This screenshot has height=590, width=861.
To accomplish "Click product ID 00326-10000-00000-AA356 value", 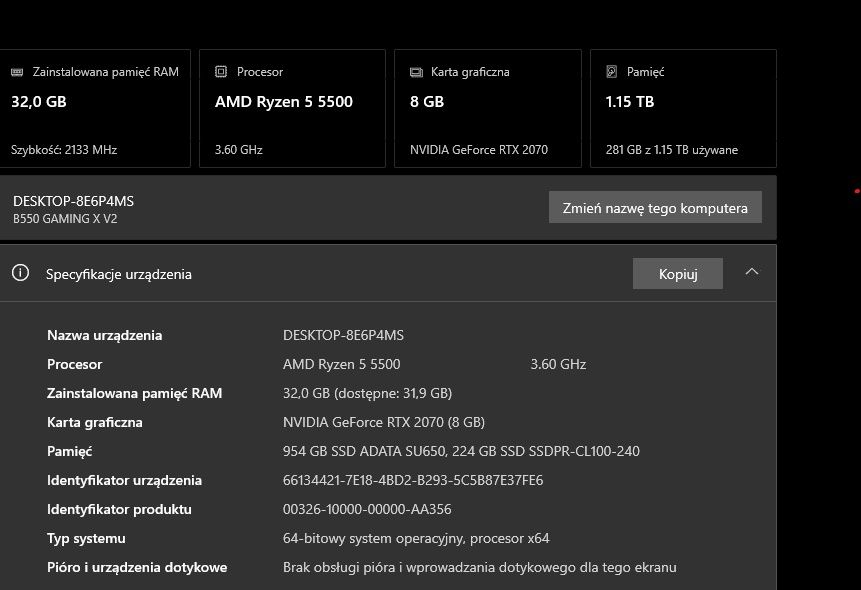I will (367, 509).
